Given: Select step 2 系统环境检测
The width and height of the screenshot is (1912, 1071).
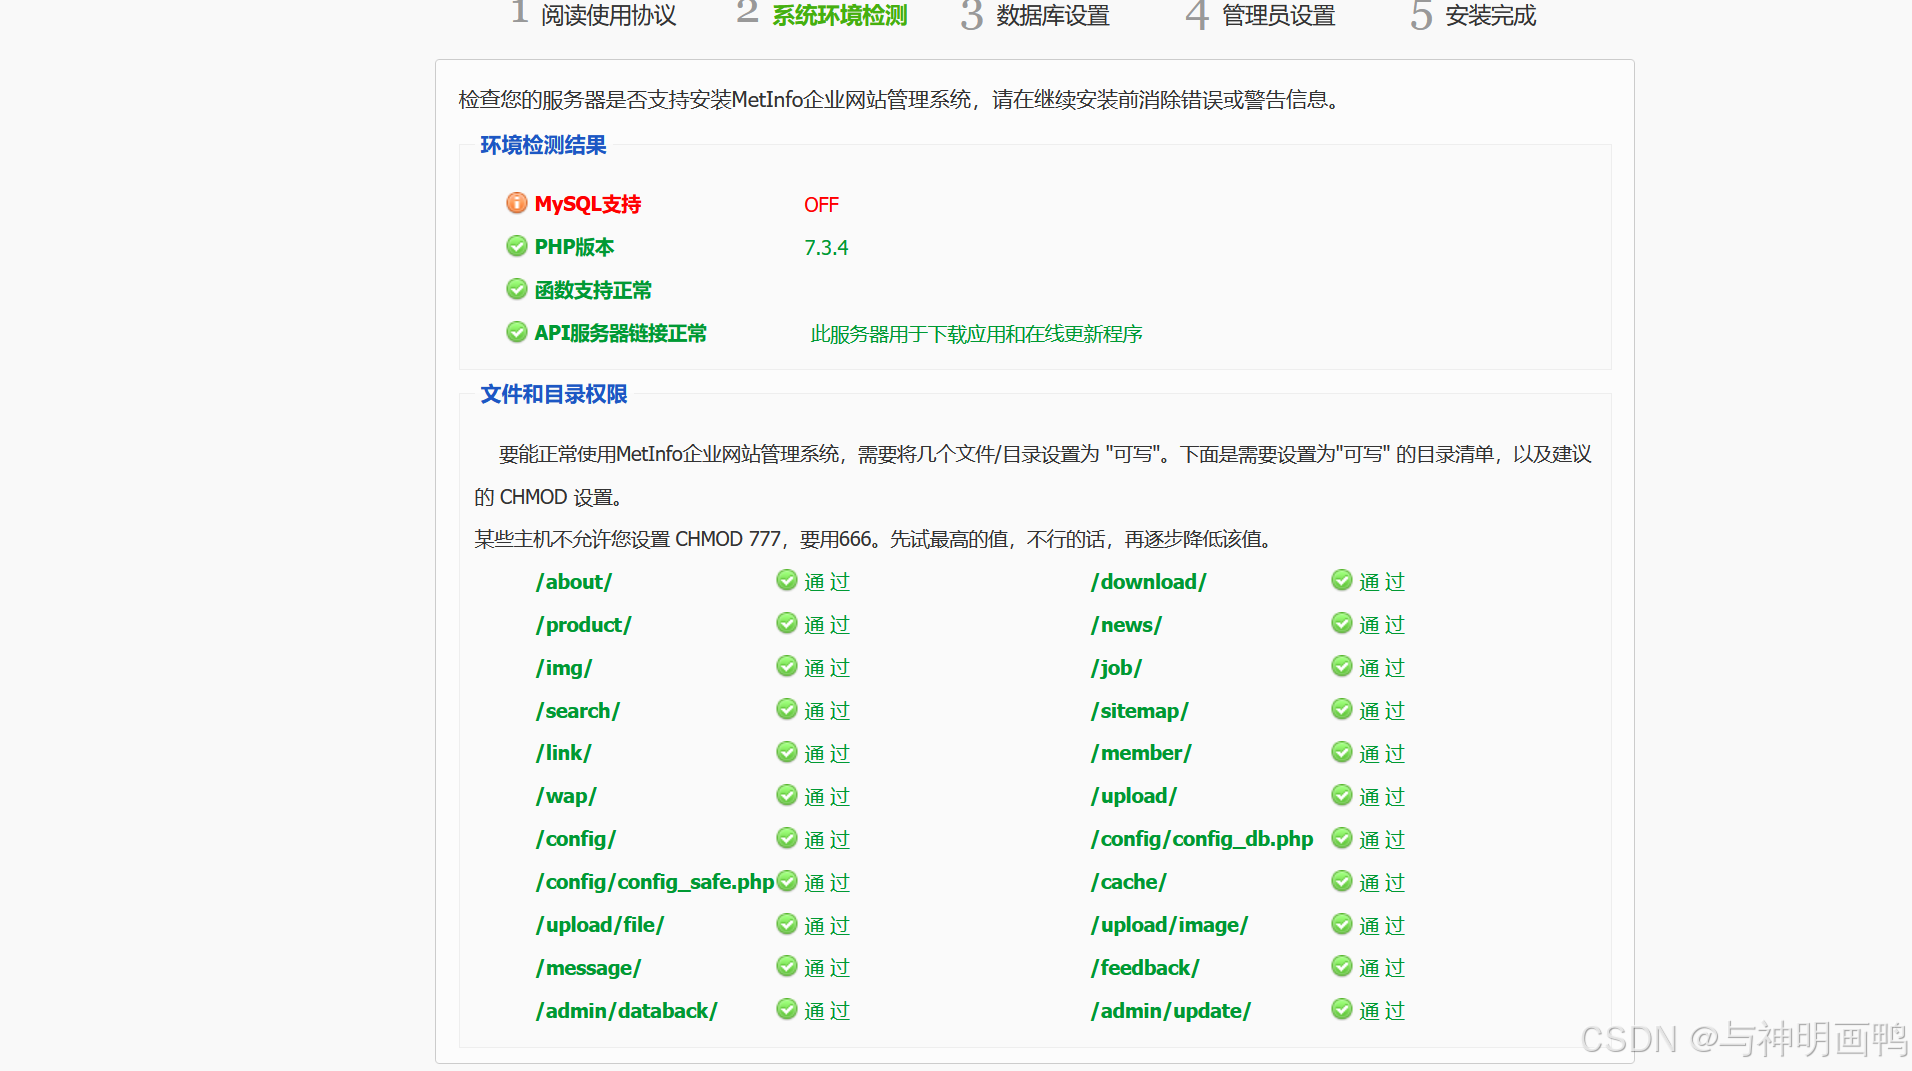Looking at the screenshot, I should coord(822,15).
